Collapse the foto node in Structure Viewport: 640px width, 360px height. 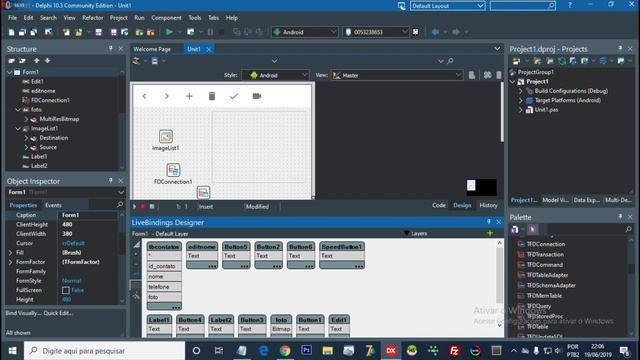[x=18, y=109]
